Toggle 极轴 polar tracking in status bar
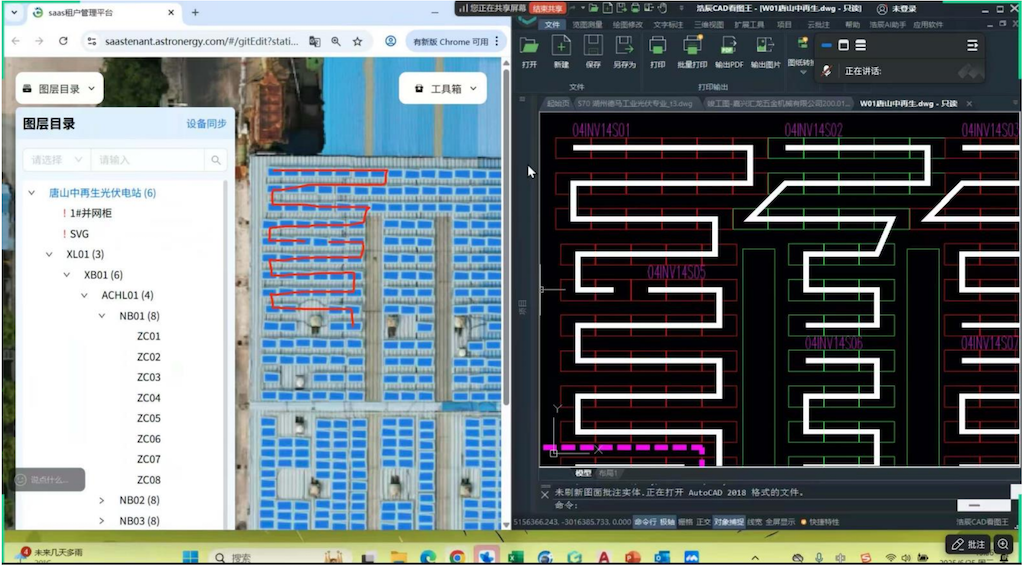The height and width of the screenshot is (567, 1024). pos(667,522)
